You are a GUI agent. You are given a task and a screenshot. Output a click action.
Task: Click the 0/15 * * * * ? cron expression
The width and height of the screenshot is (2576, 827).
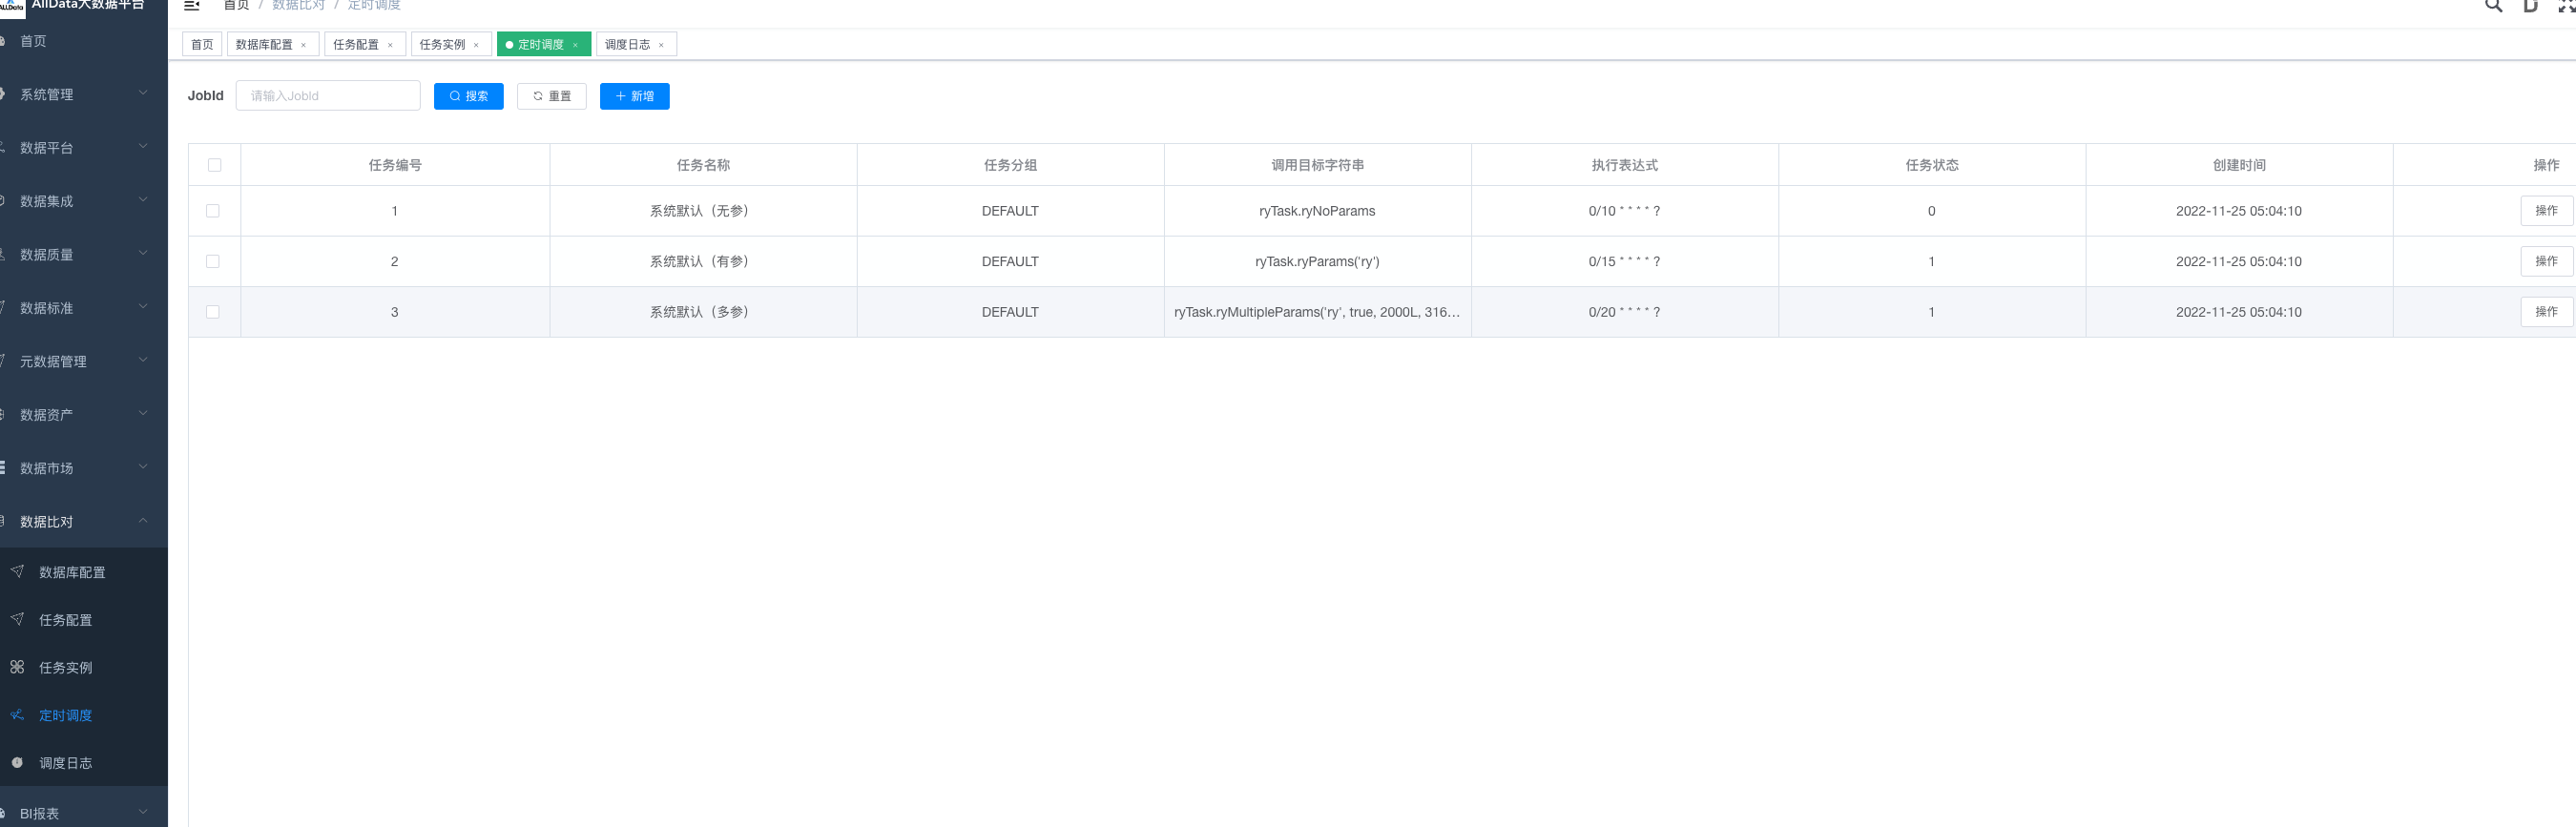1624,261
